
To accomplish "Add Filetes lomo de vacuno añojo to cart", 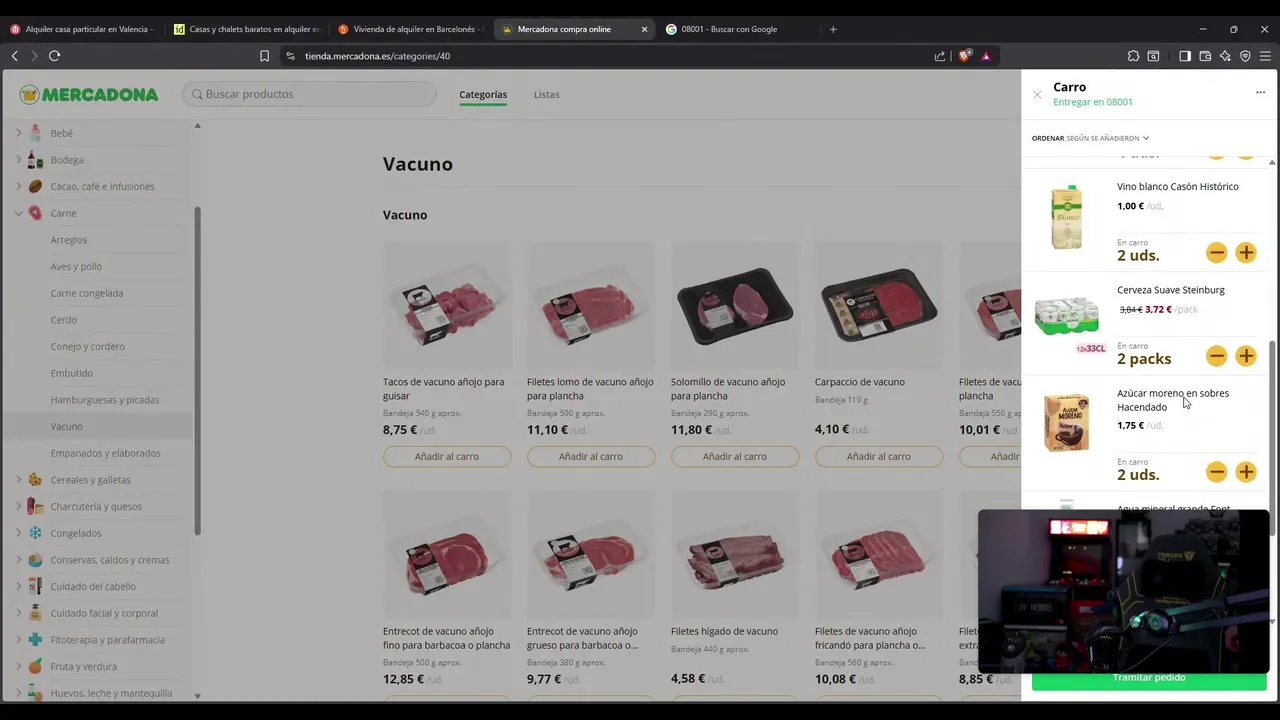I will click(x=591, y=456).
